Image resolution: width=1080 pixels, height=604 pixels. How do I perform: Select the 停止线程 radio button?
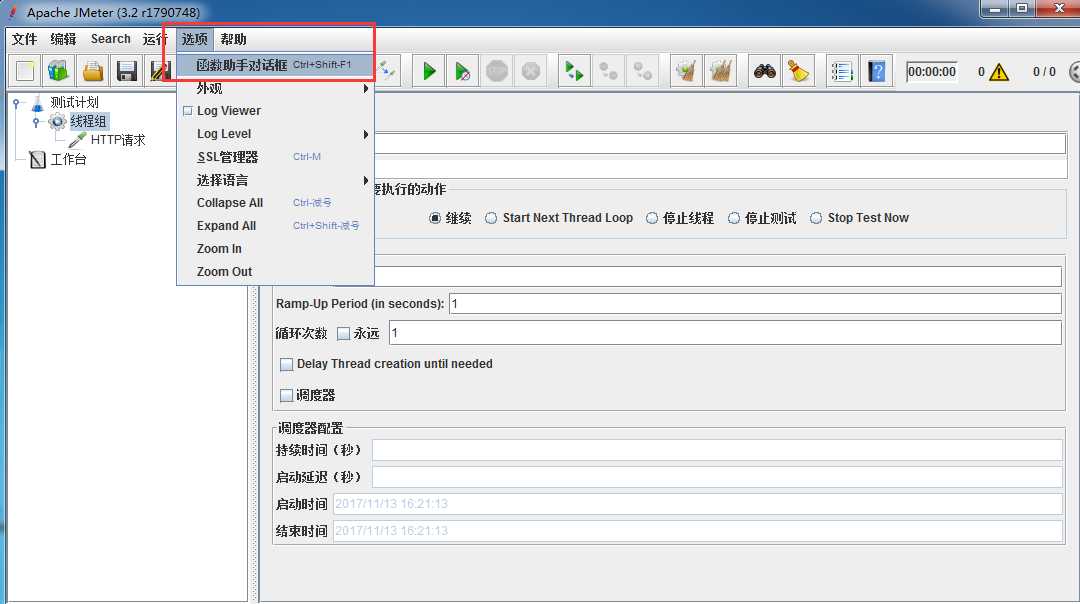click(x=652, y=218)
